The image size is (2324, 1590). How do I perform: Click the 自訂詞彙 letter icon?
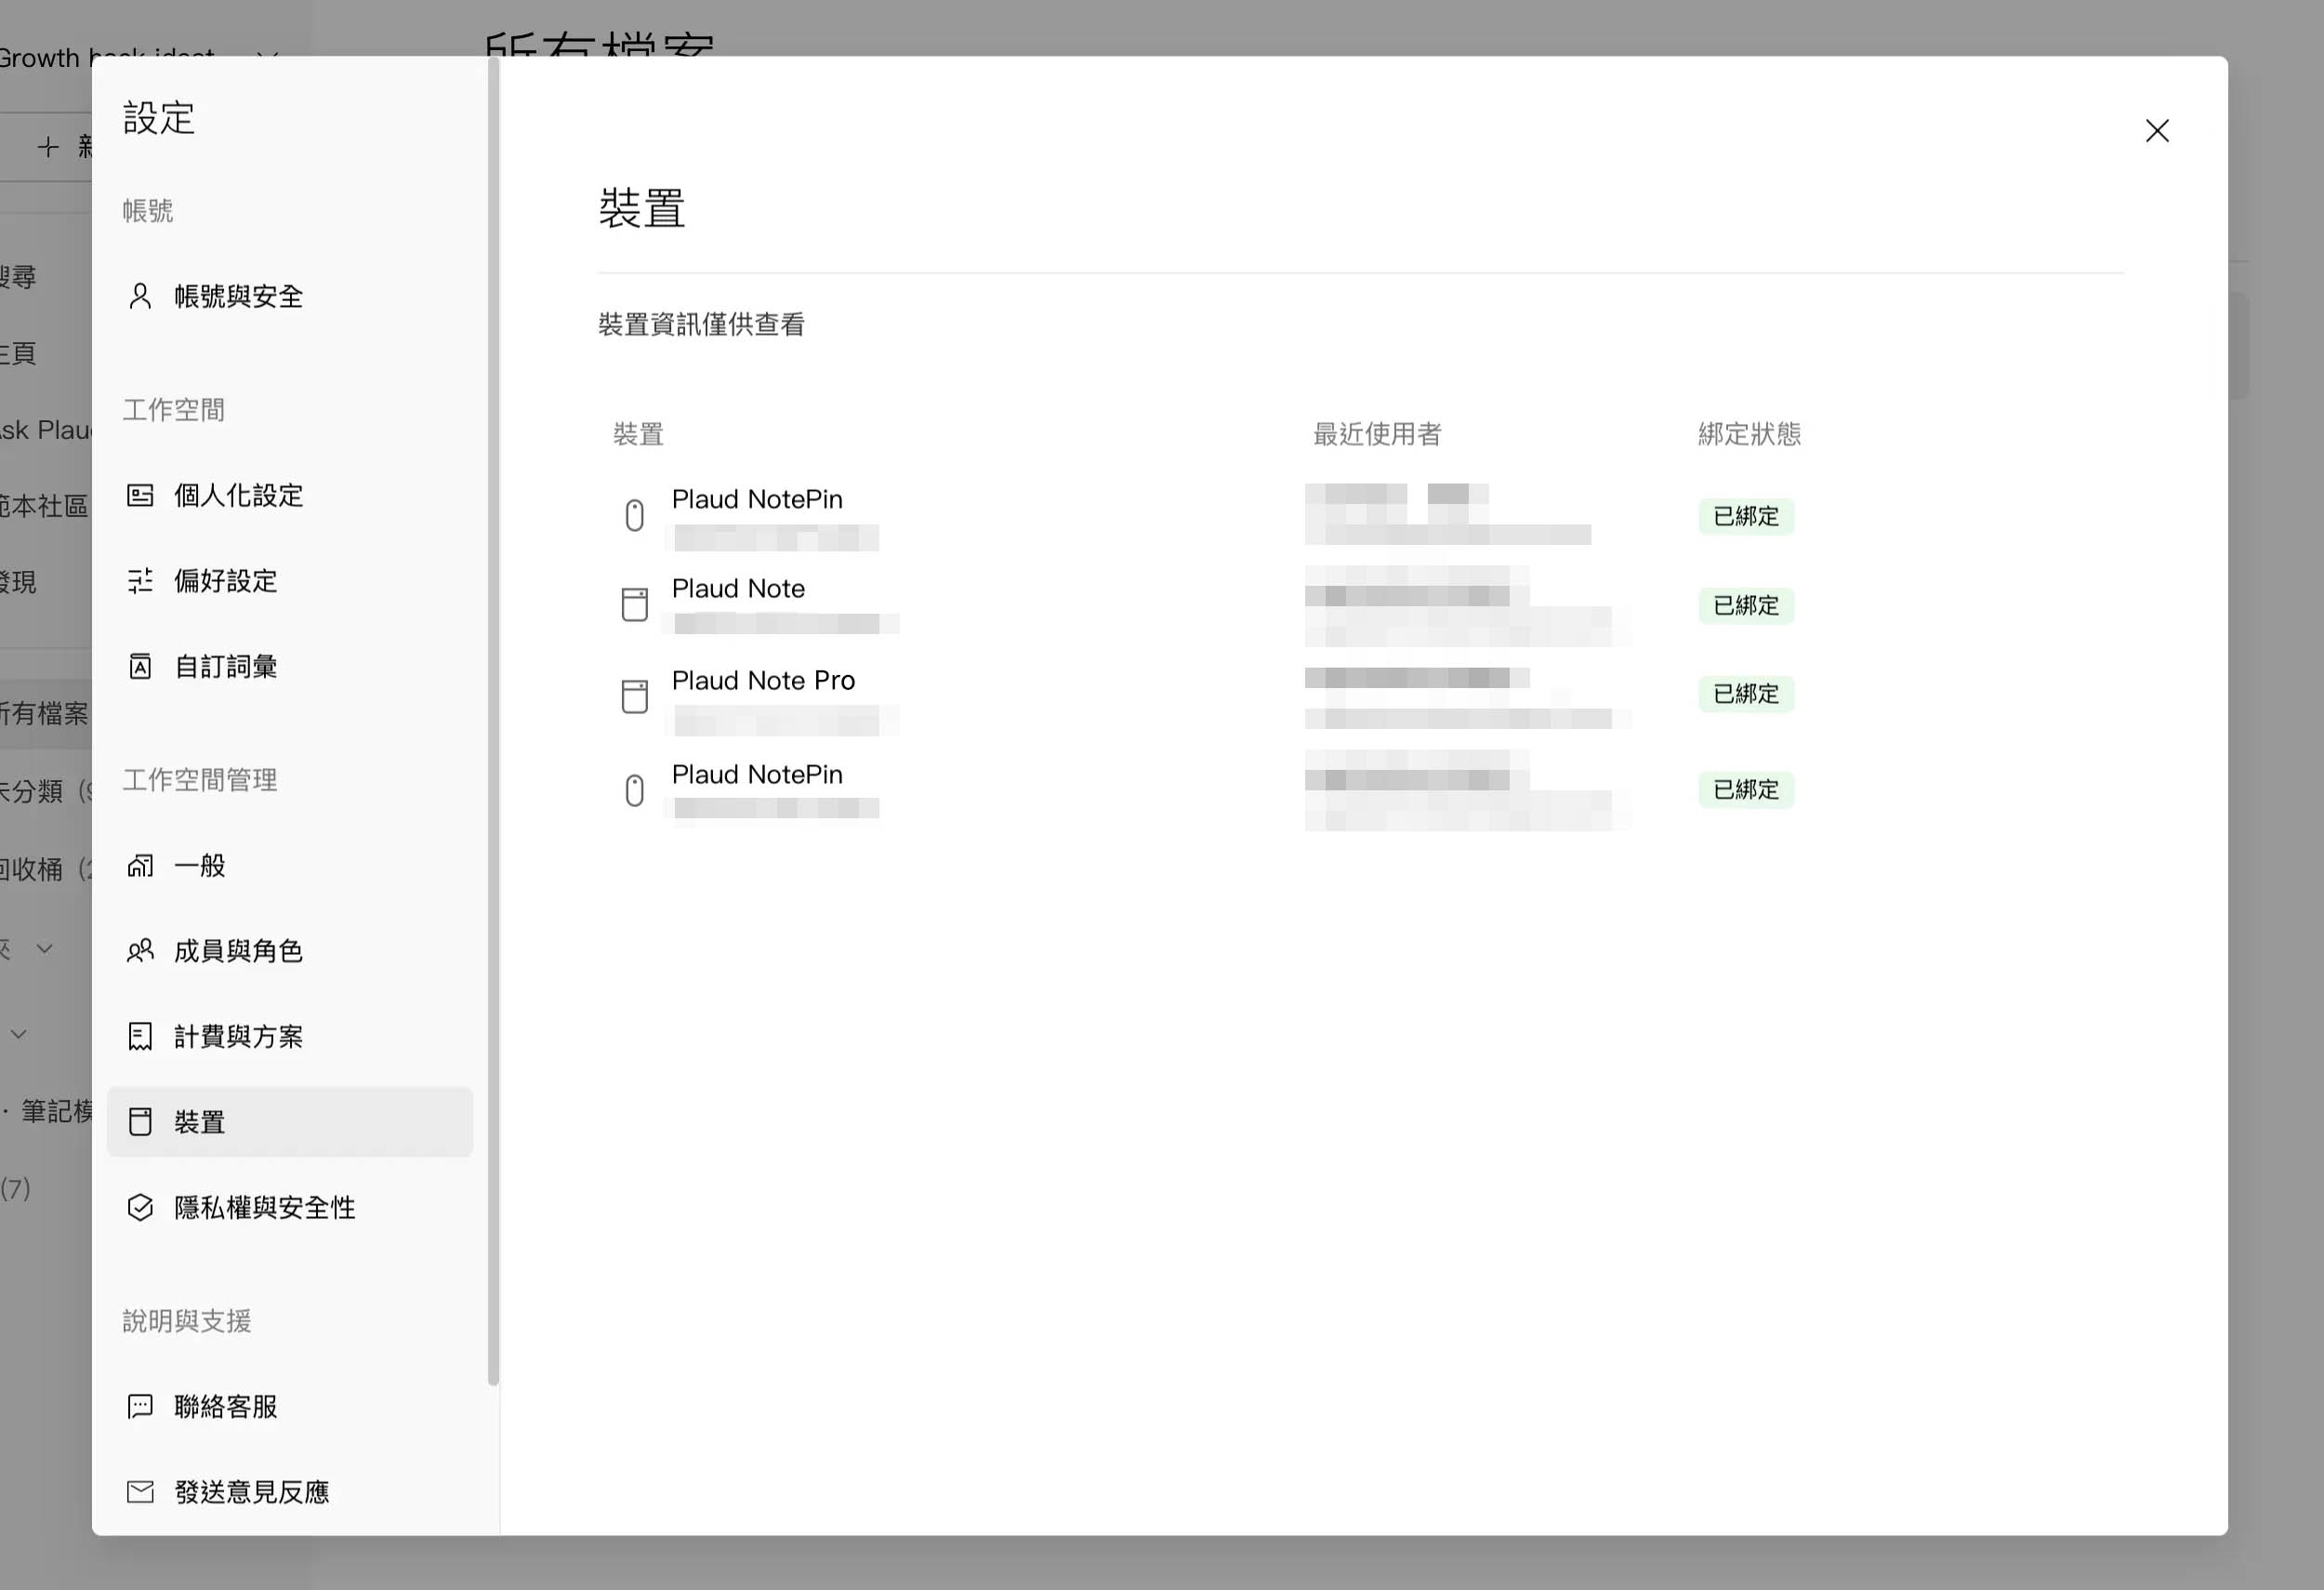pos(140,666)
